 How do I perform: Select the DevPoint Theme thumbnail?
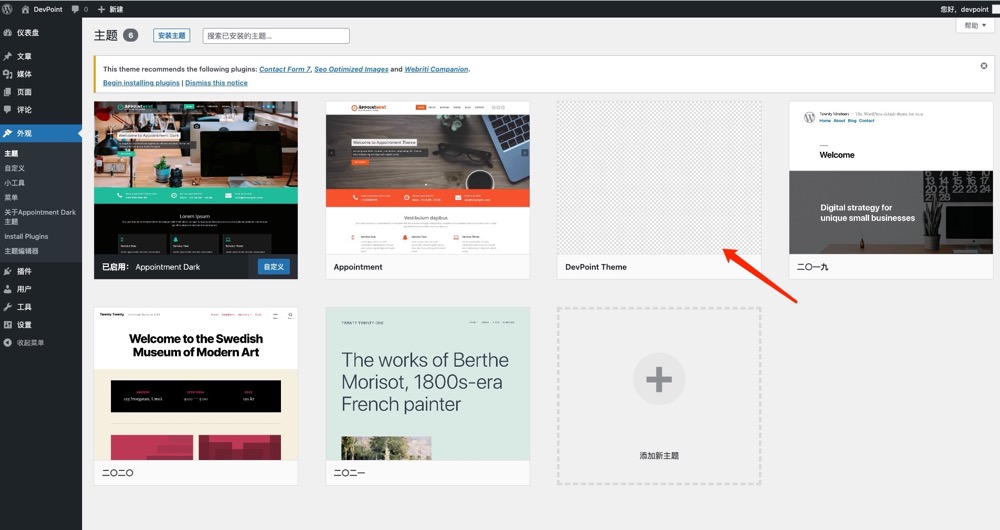tap(659, 178)
